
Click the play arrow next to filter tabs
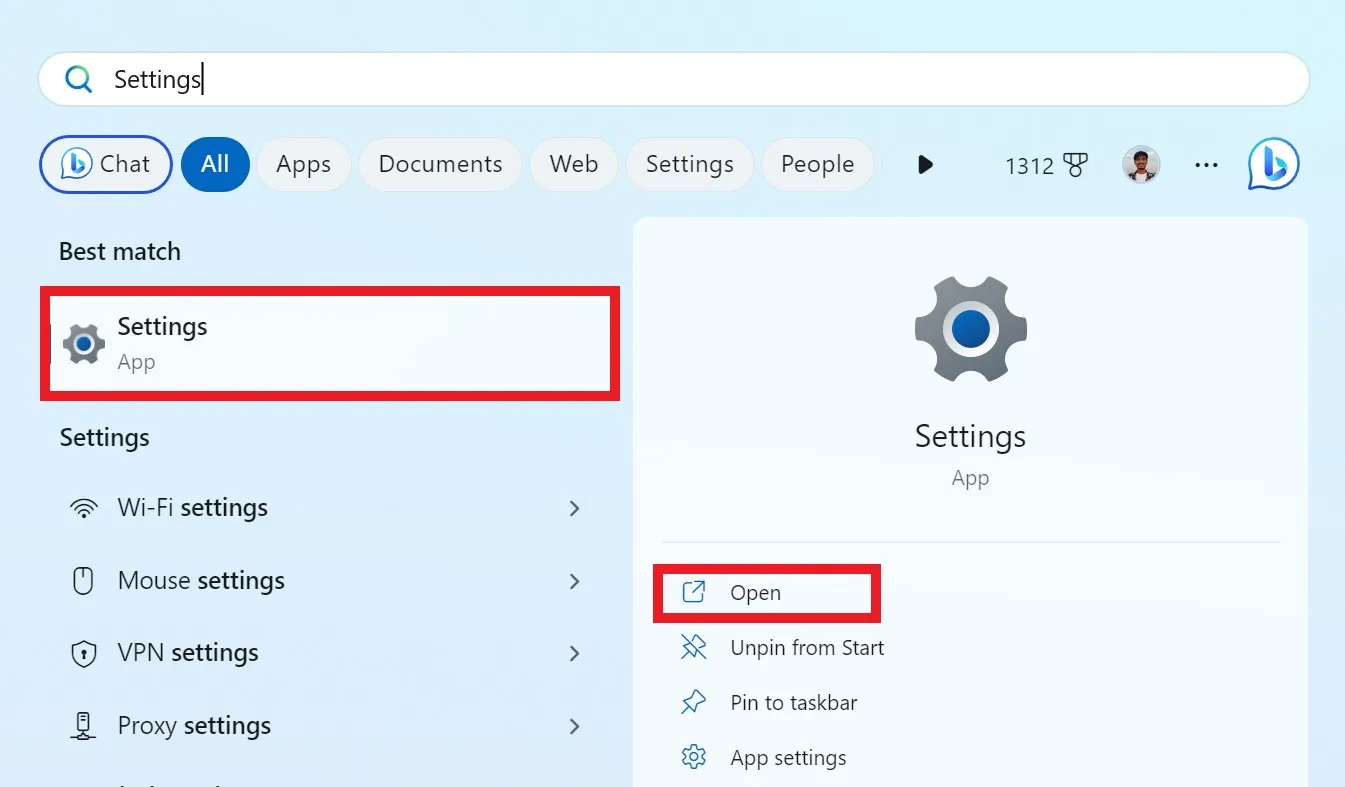point(924,165)
